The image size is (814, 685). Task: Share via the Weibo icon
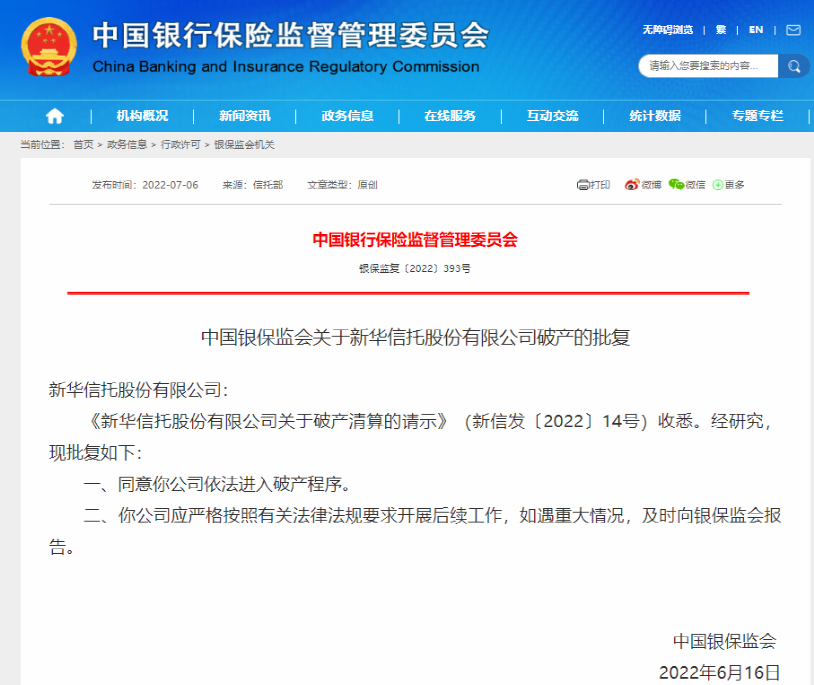click(x=631, y=184)
